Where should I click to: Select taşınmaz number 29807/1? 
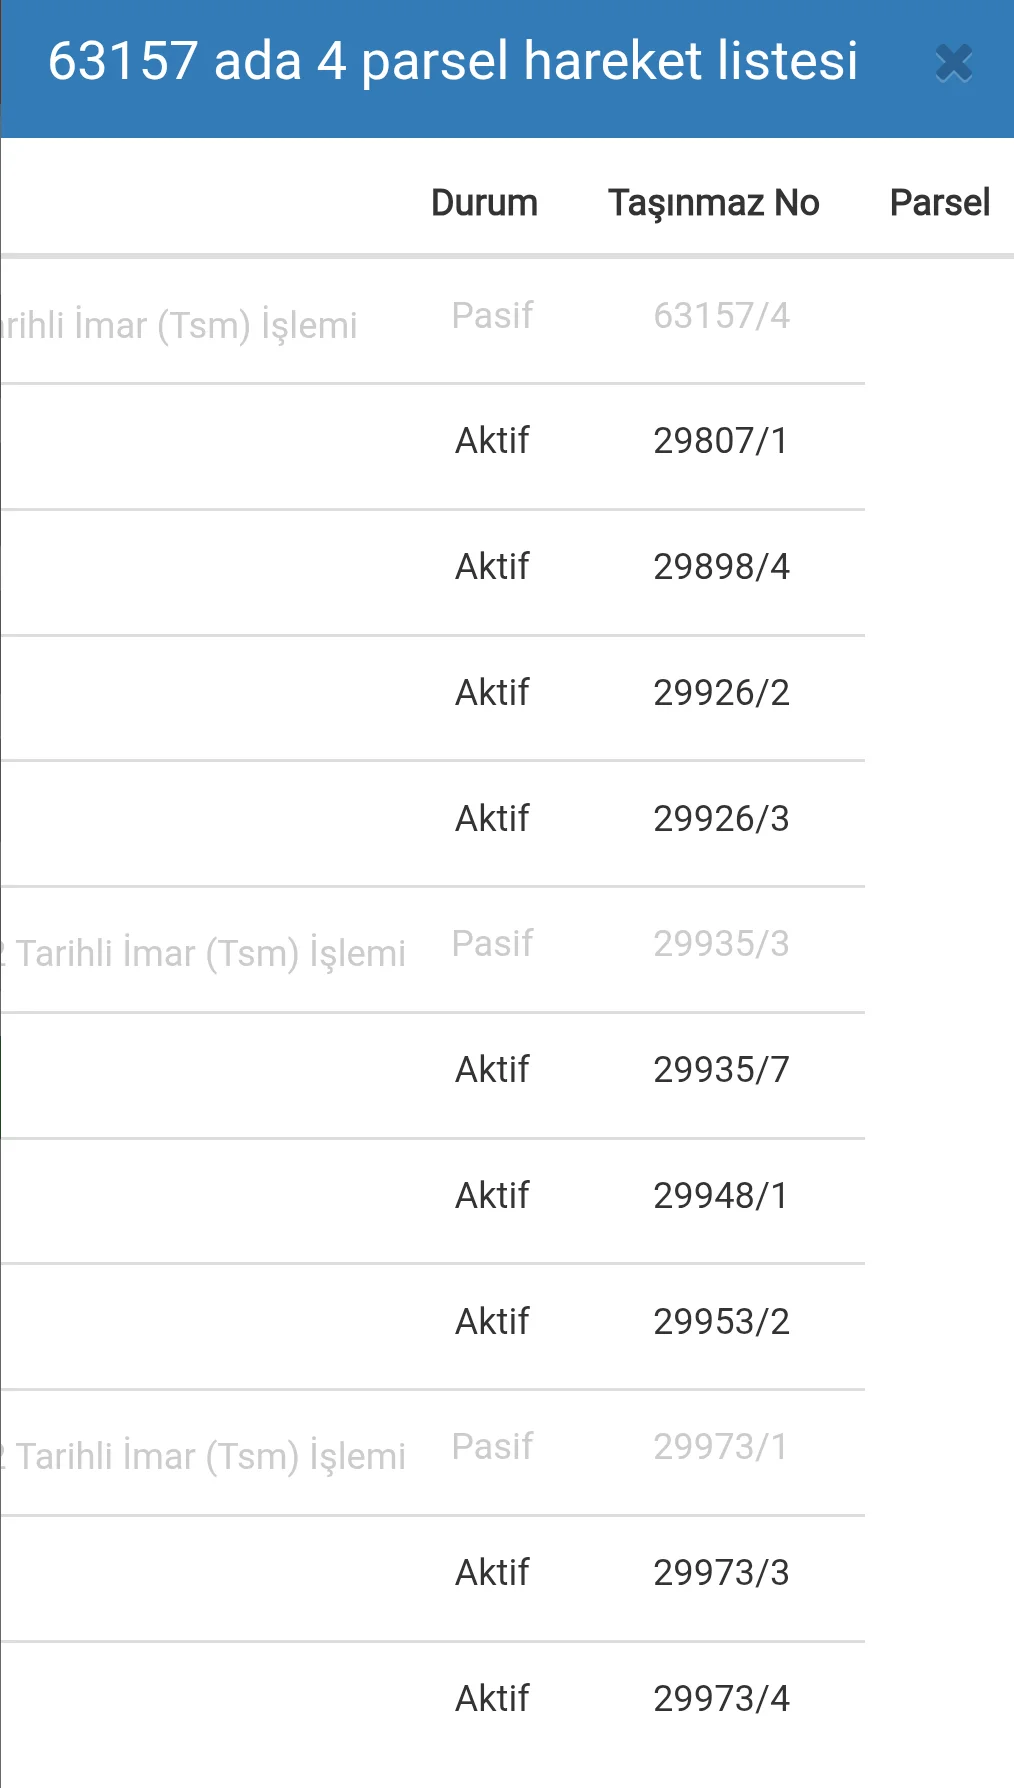[721, 441]
